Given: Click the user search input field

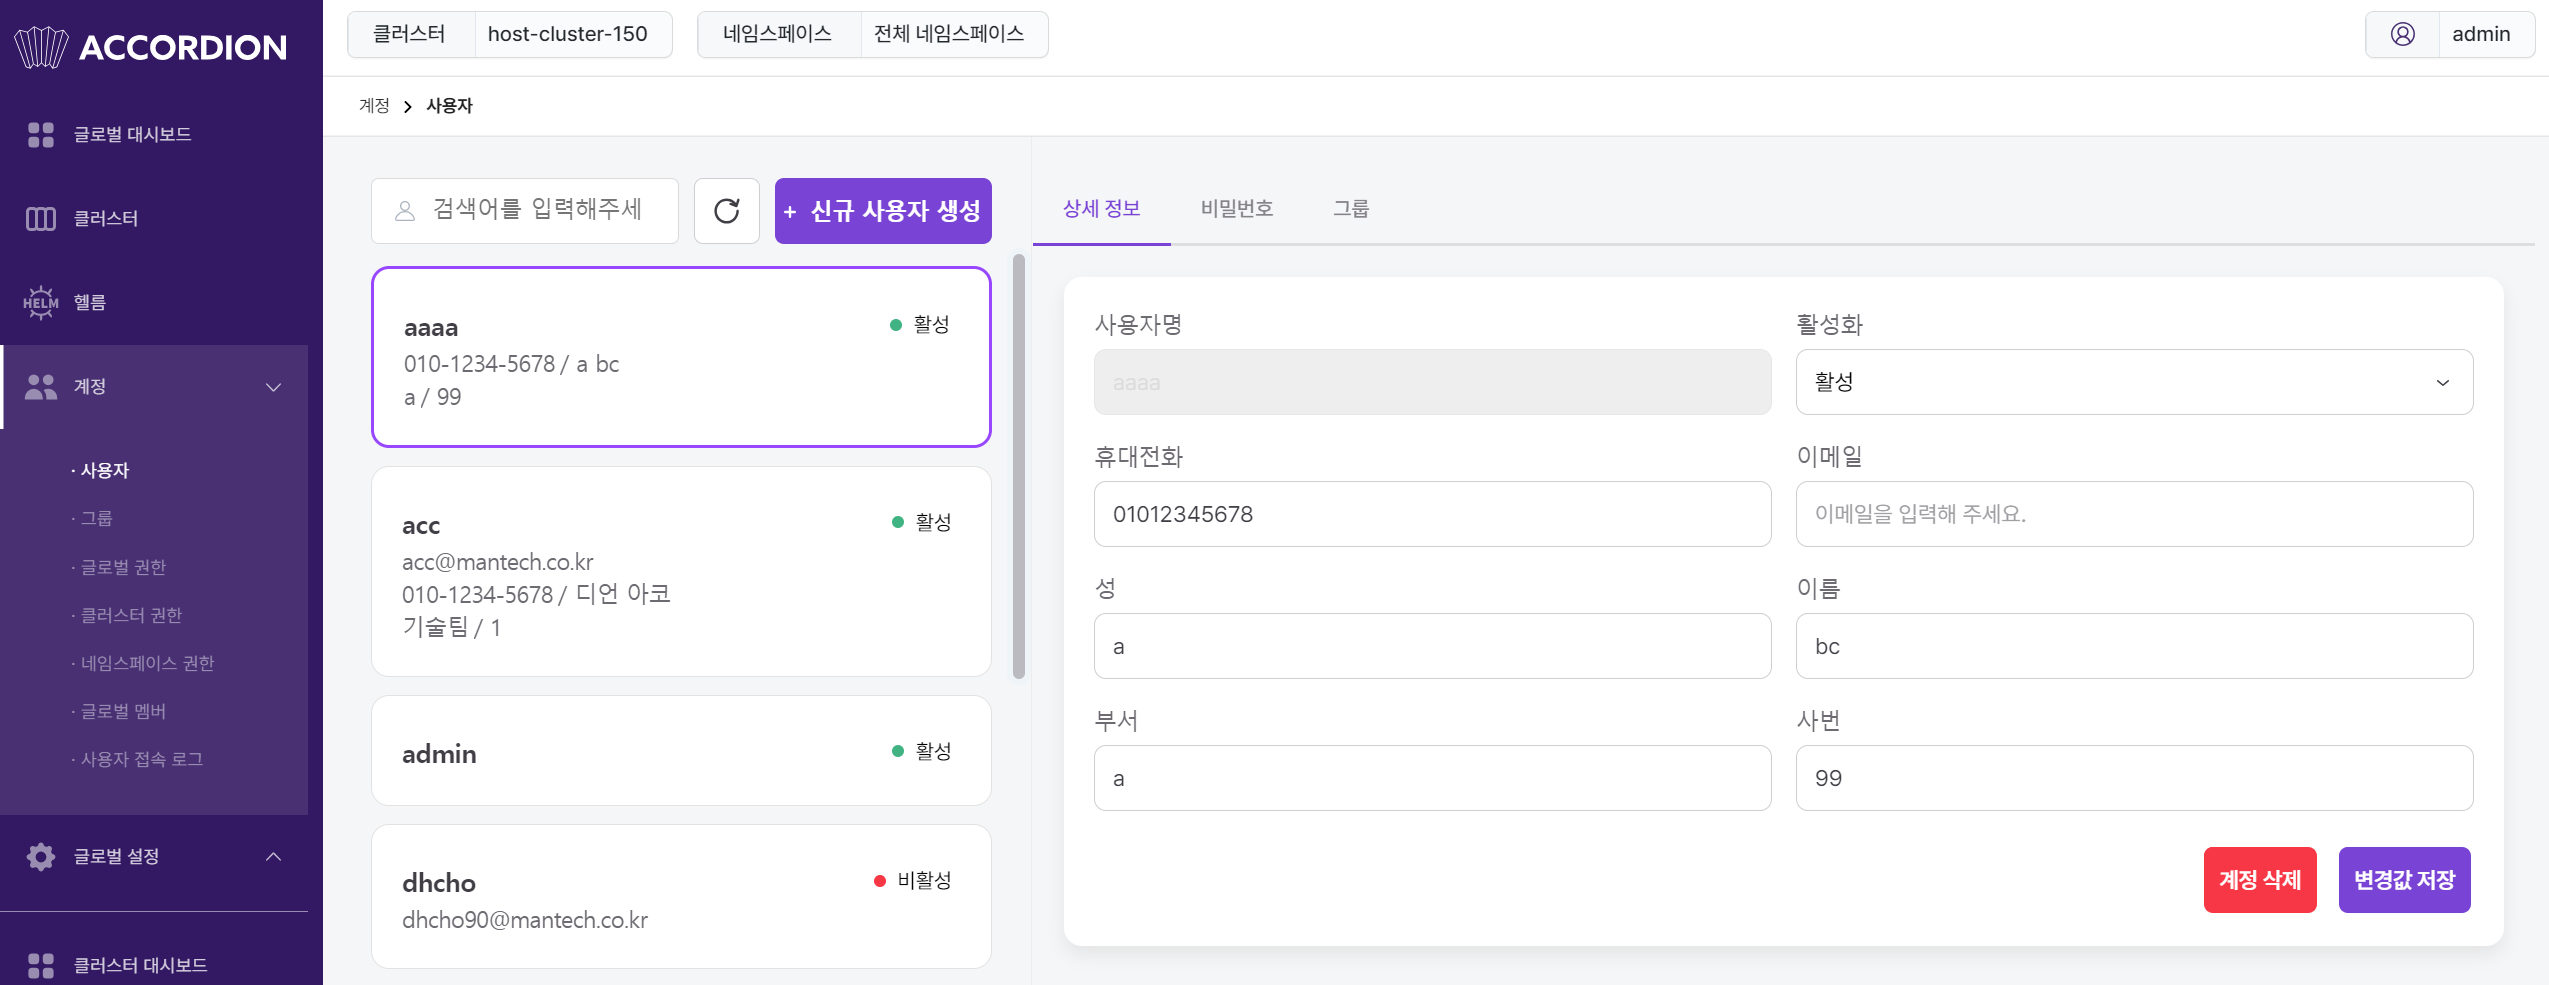Looking at the screenshot, I should [525, 211].
